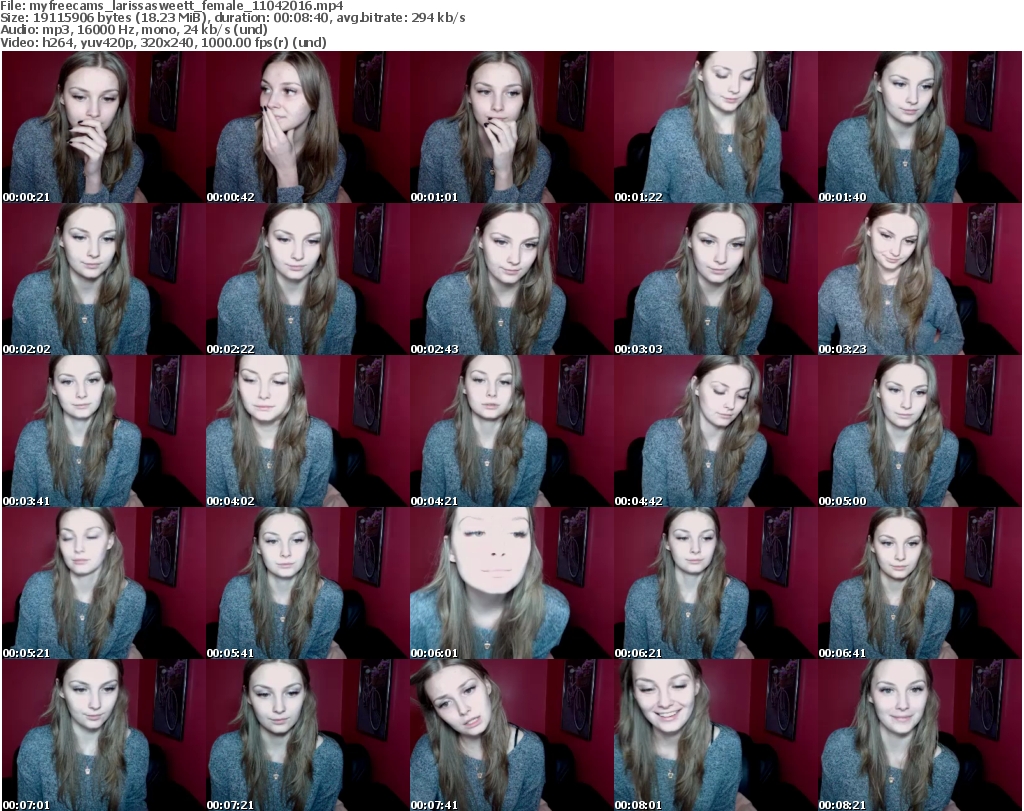Open the frame at 00:02:43

pyautogui.click(x=511, y=279)
